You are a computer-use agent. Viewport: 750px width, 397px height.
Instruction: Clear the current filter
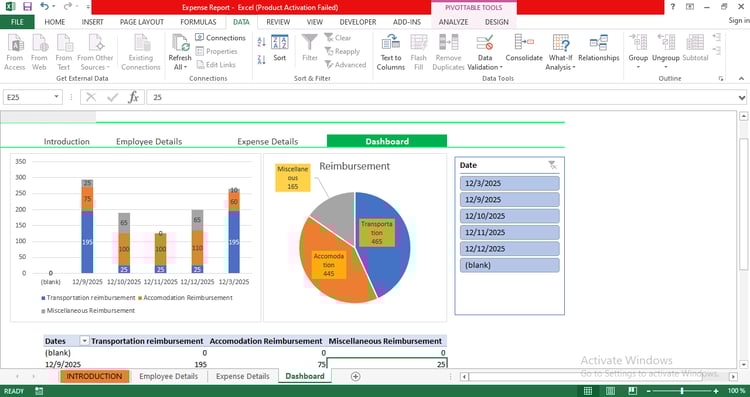pos(338,38)
